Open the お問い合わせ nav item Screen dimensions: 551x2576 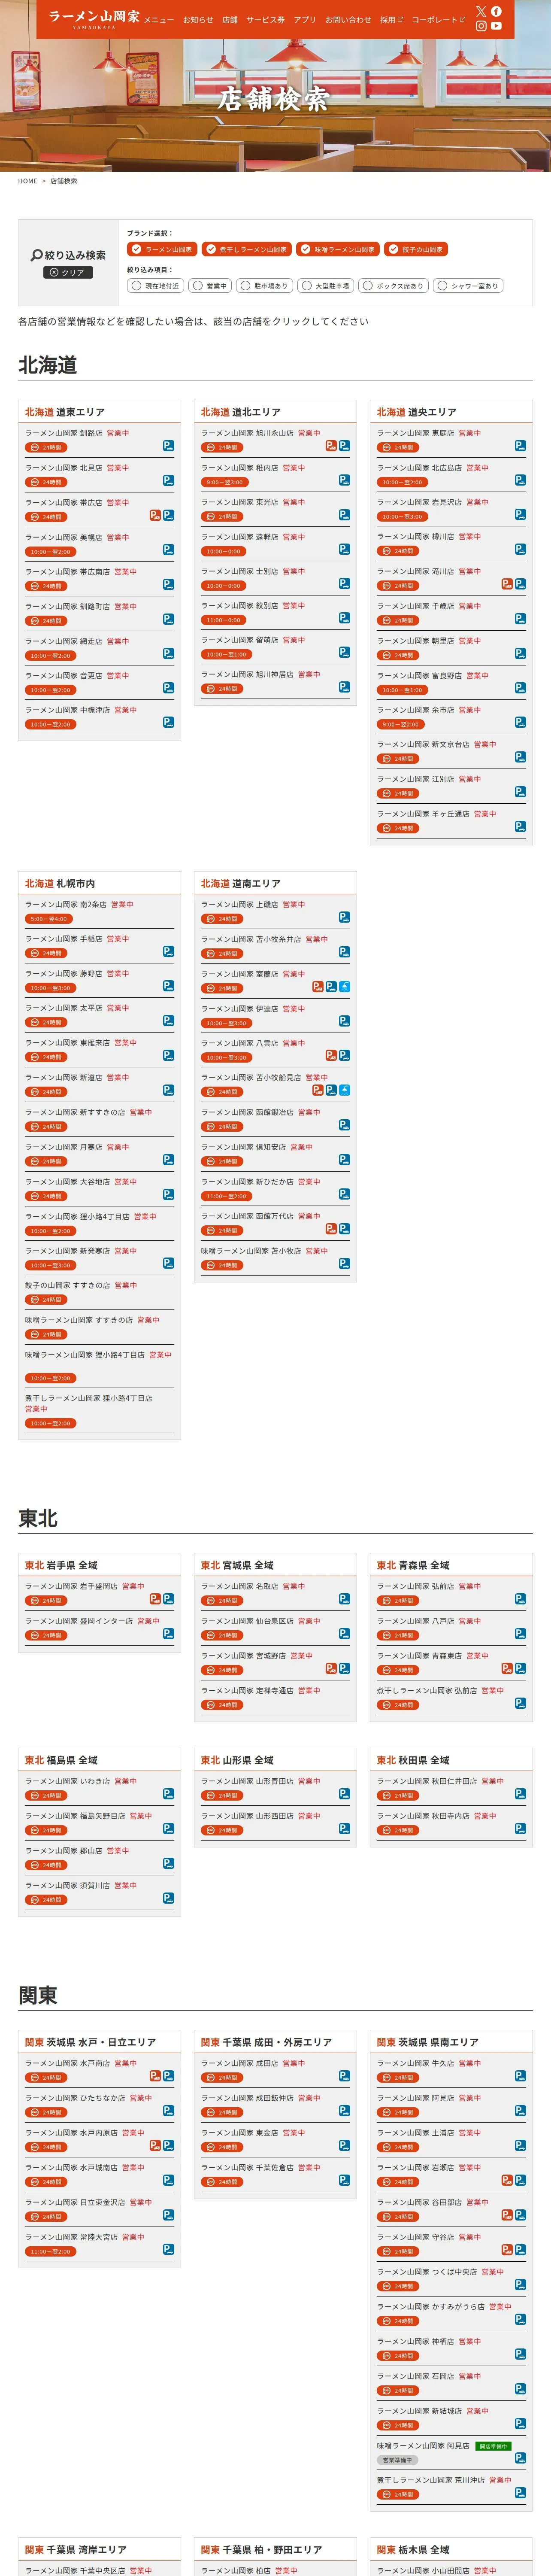[x=348, y=20]
